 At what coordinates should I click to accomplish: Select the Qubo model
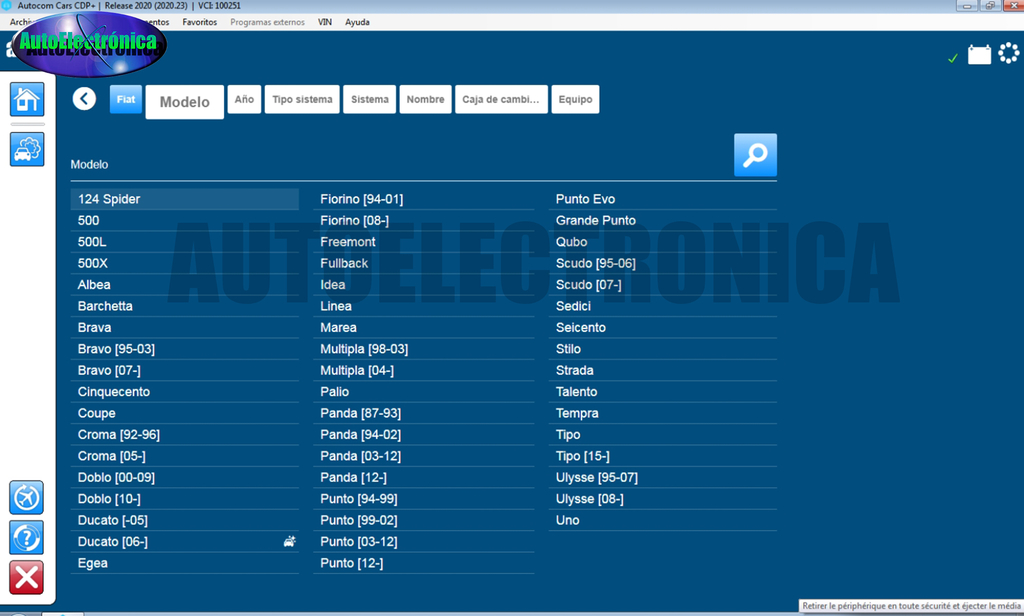tap(663, 242)
